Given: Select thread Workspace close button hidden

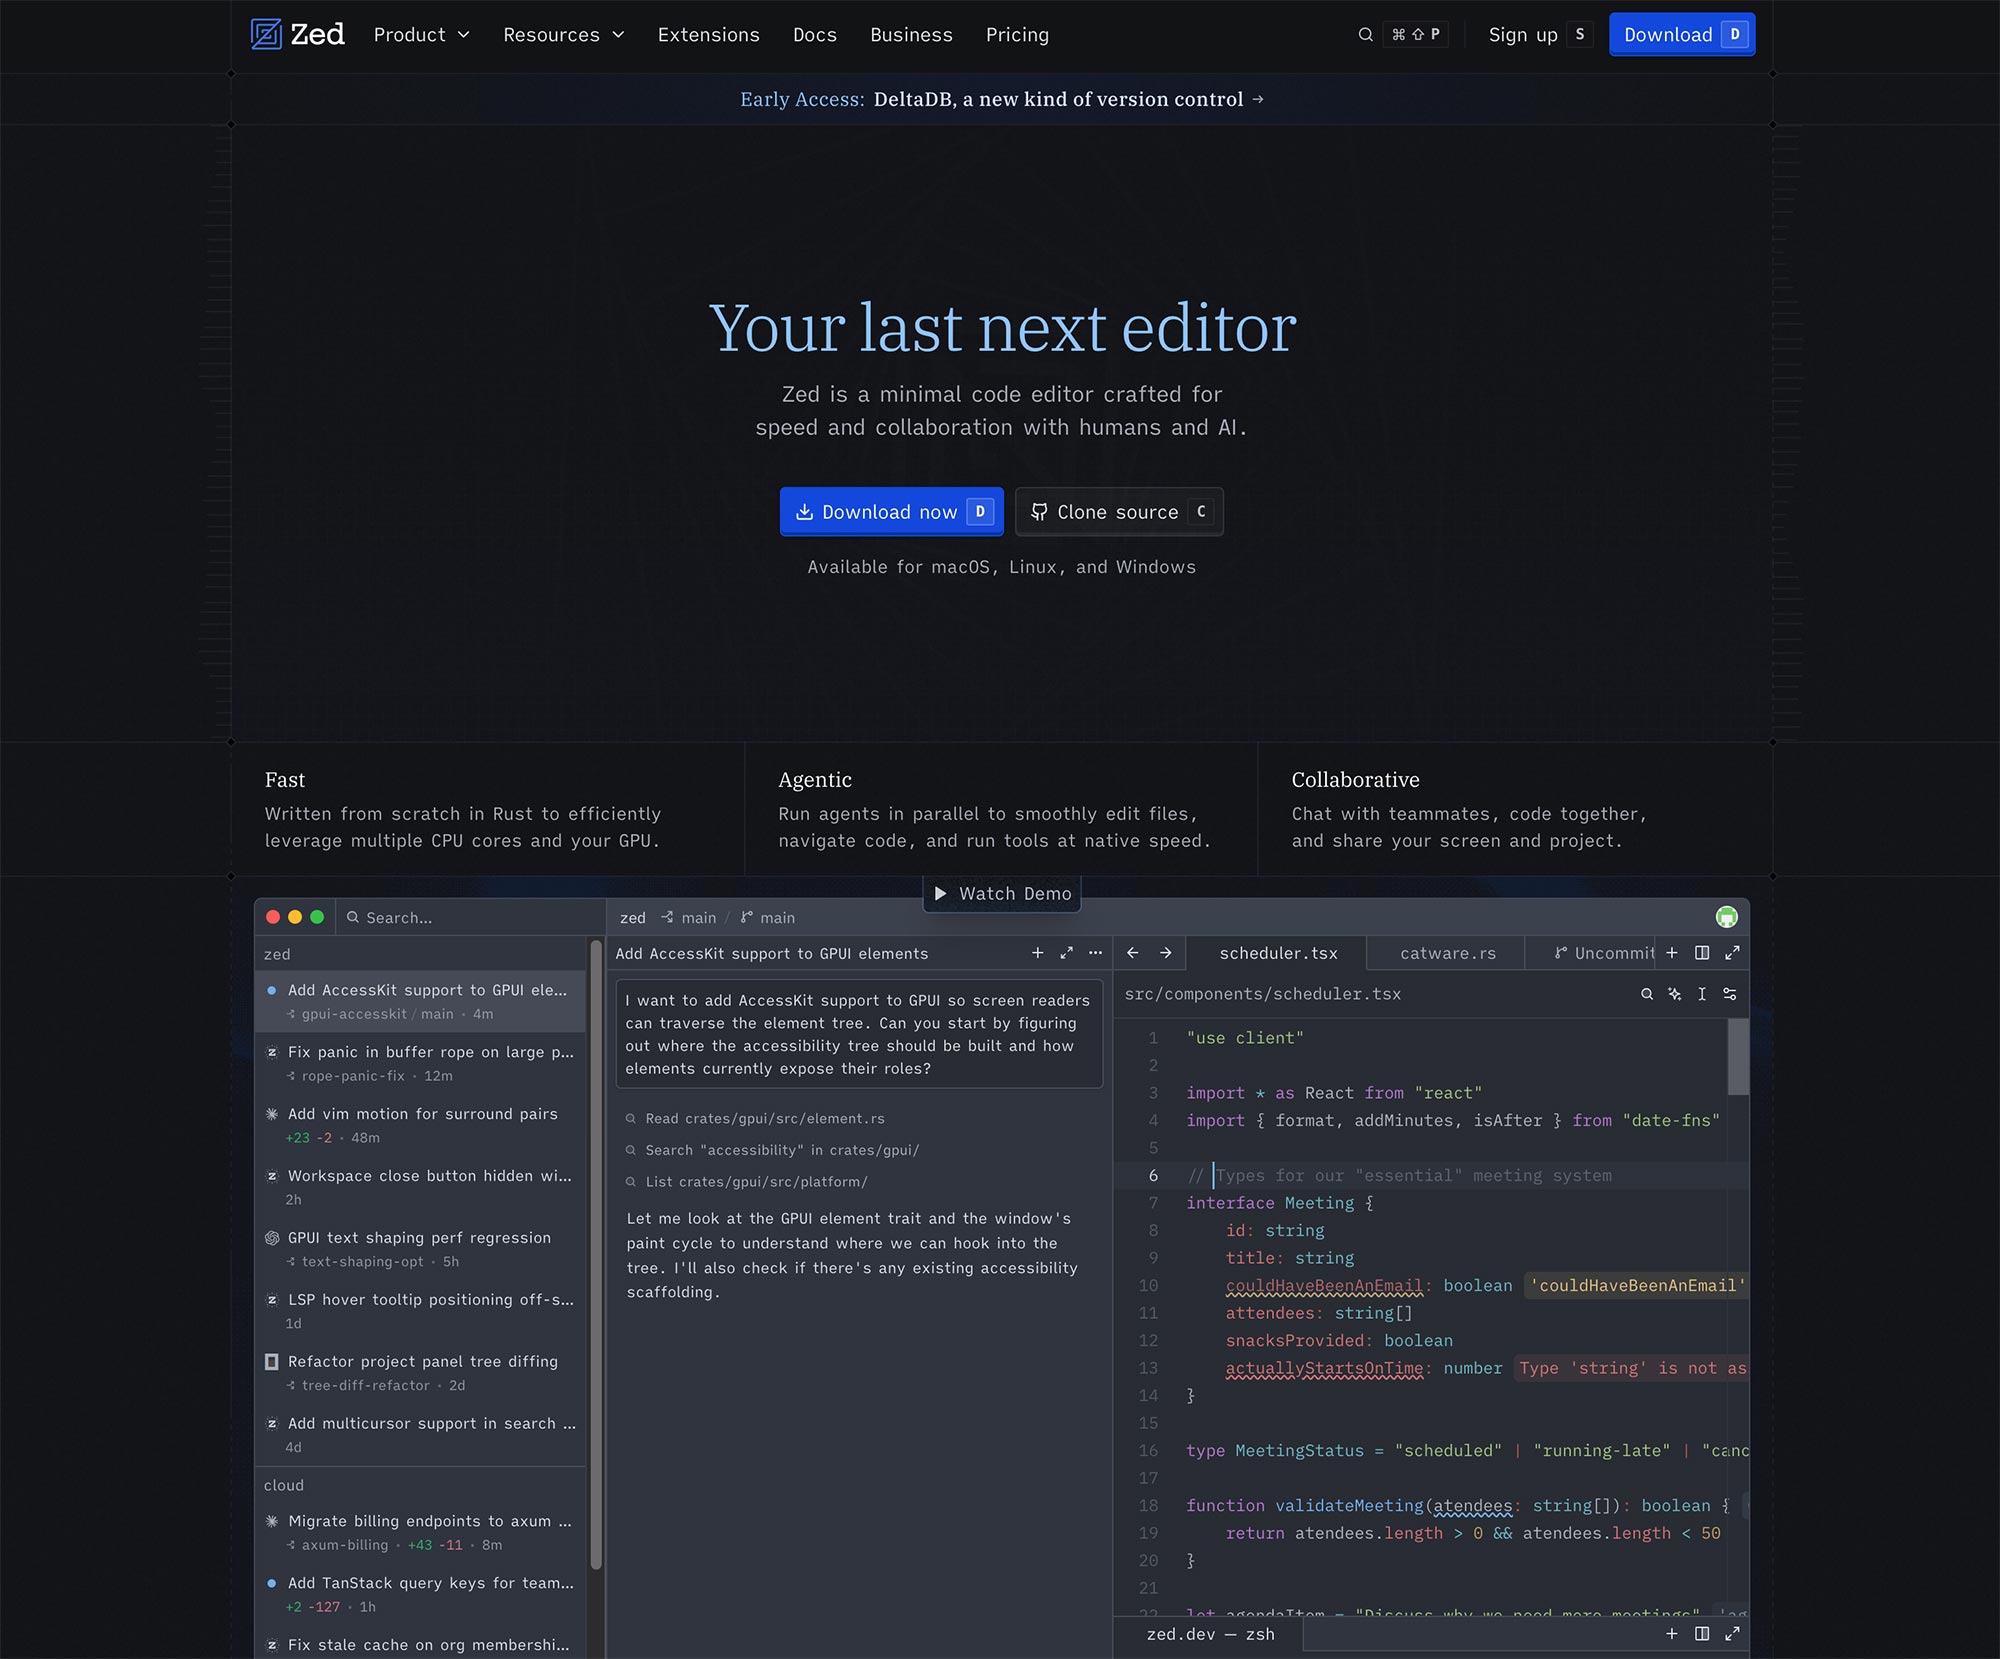Looking at the screenshot, I should click(420, 1187).
